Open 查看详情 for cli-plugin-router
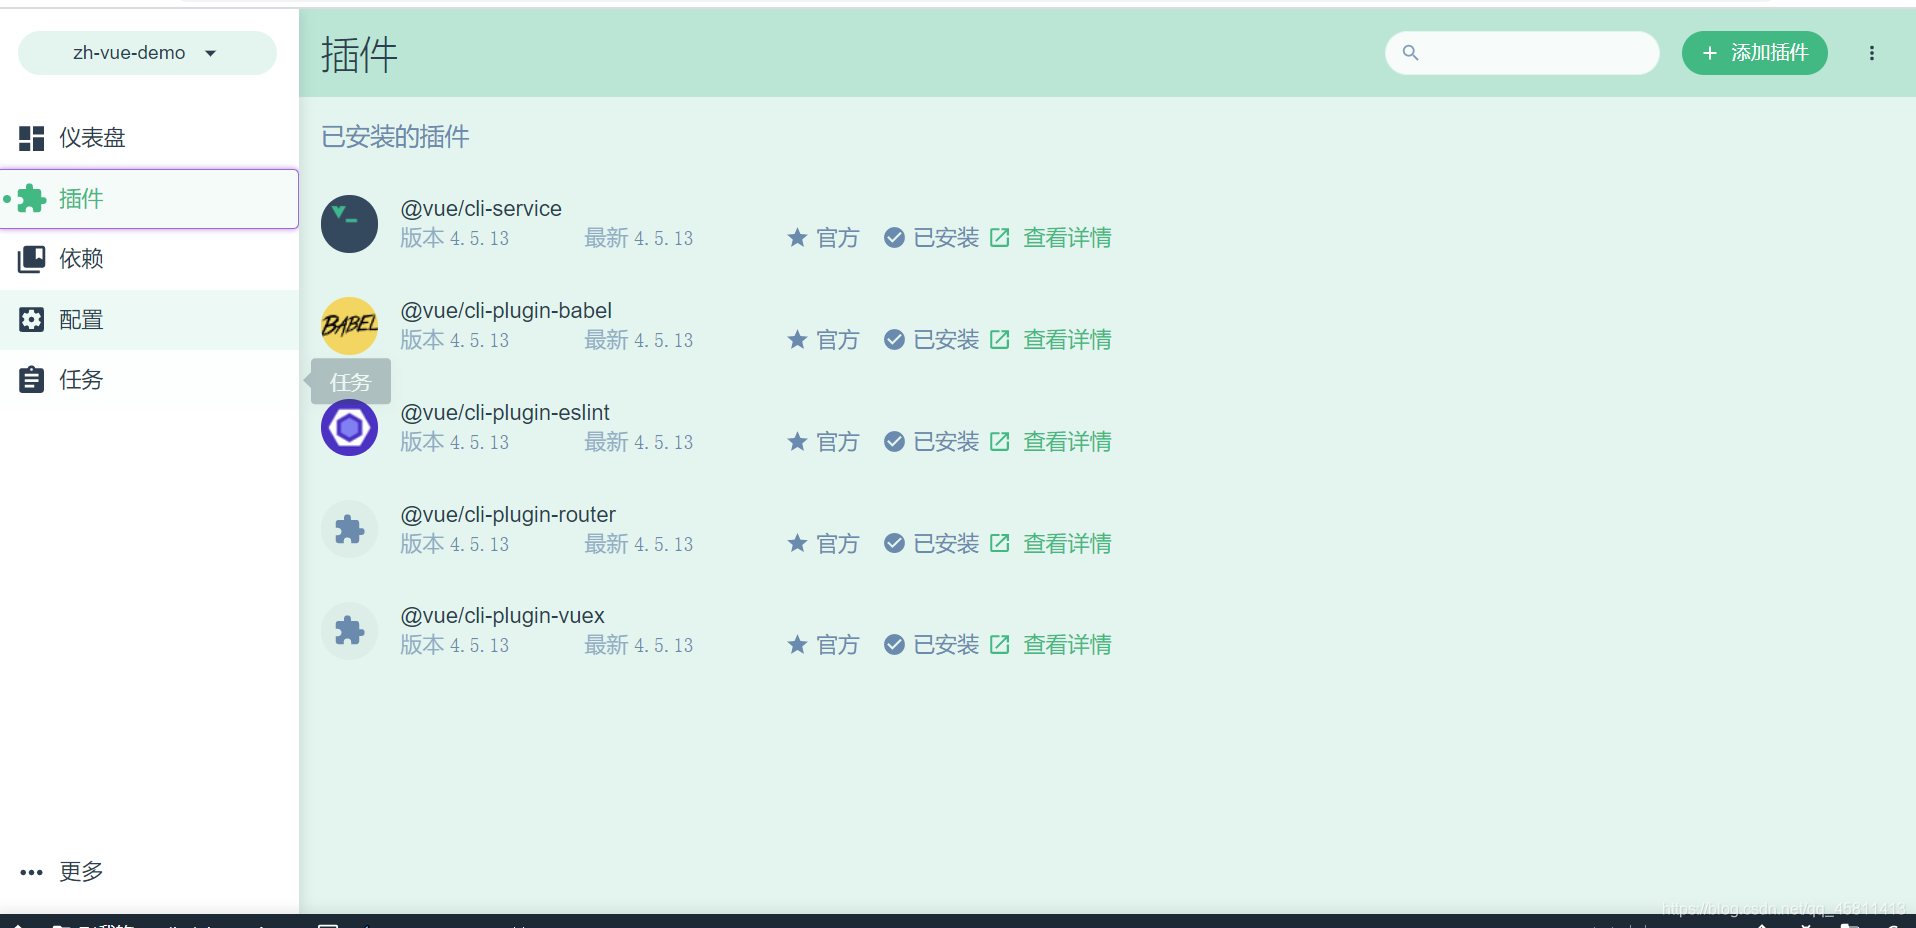Viewport: 1916px width, 928px height. coord(1067,544)
